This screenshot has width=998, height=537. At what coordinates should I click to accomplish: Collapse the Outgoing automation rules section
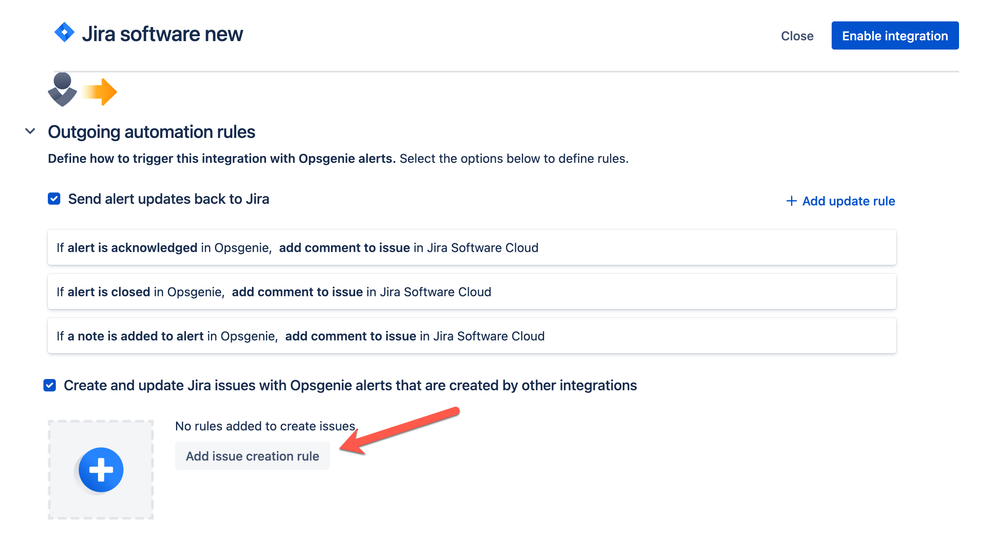point(30,132)
